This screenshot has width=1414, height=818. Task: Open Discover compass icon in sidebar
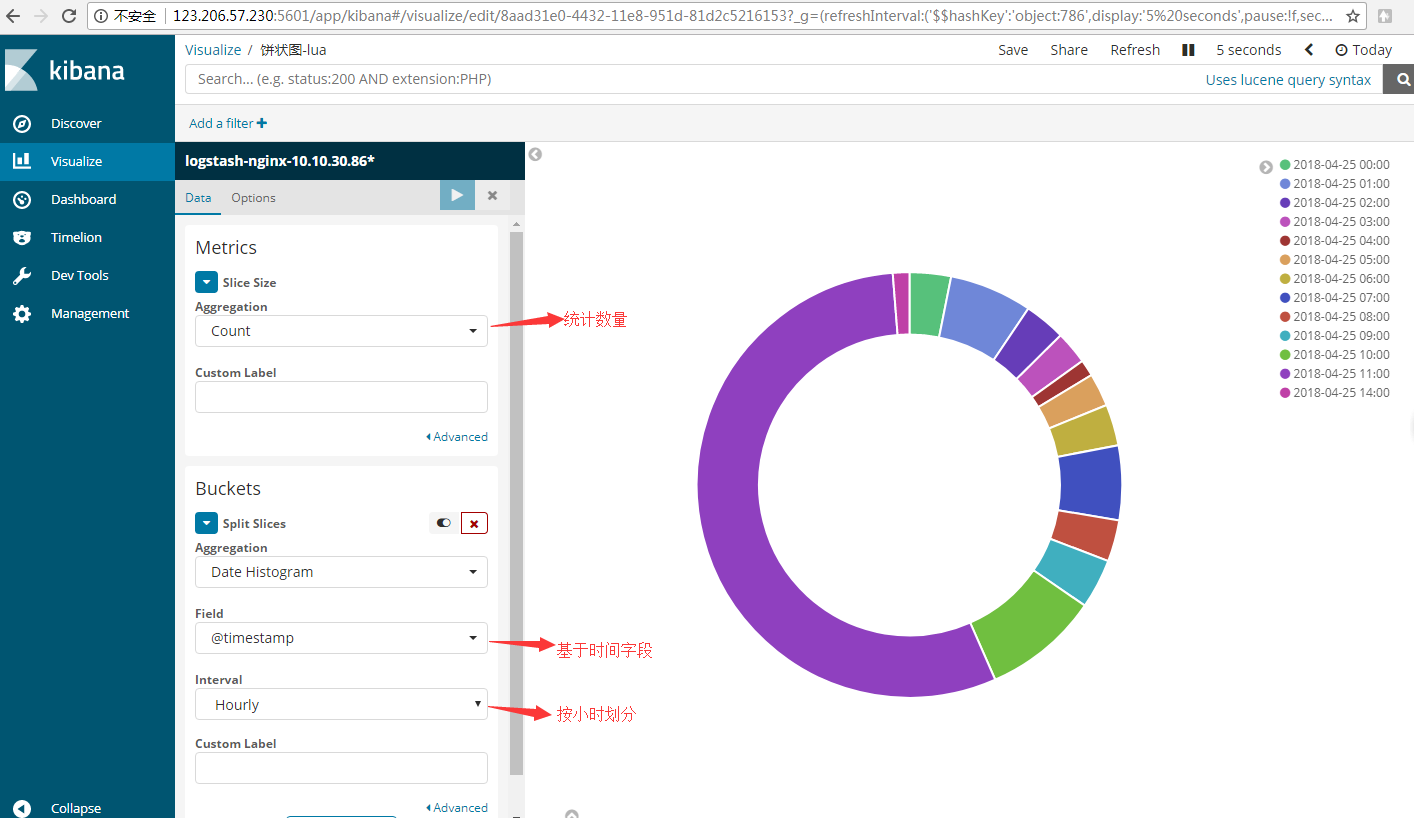coord(22,123)
